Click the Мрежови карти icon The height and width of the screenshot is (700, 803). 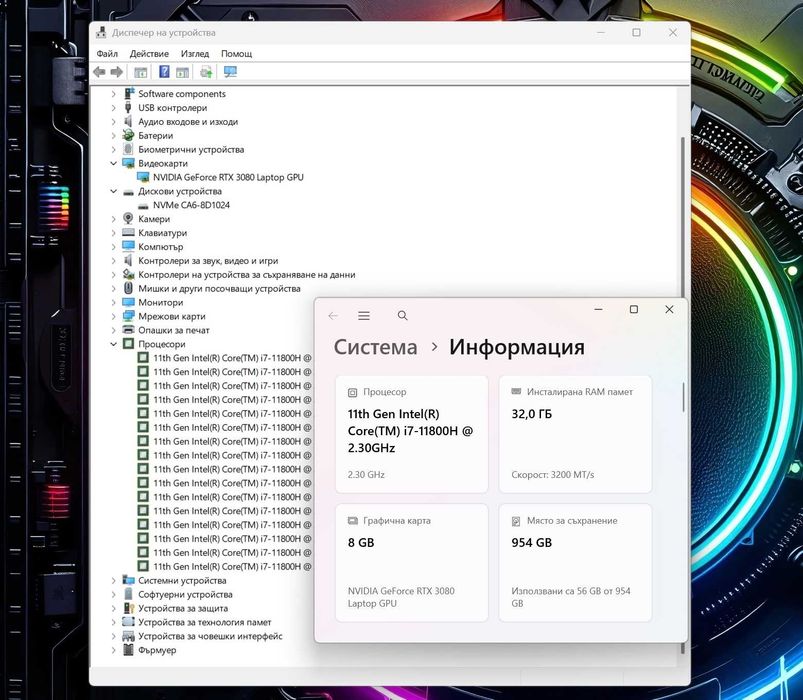(128, 316)
